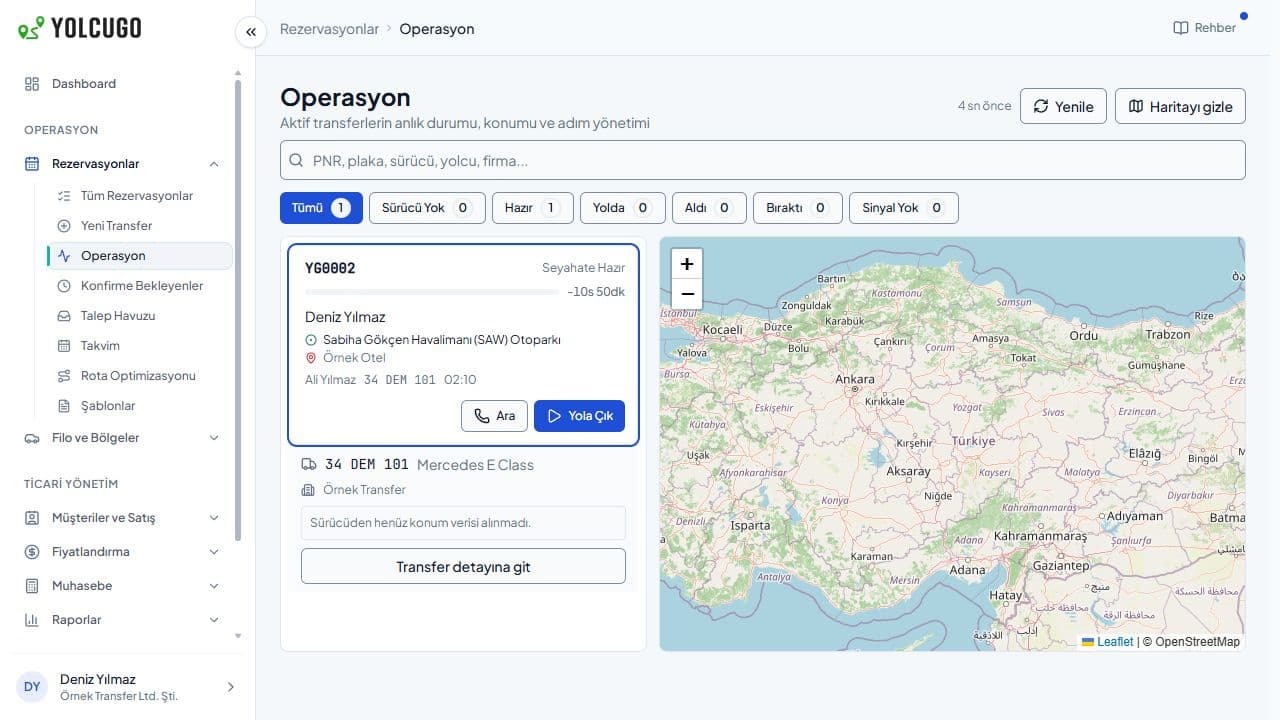Click the Konfirme Bekleyenler clock icon
Screen dimensions: 1280x720
coord(64,286)
